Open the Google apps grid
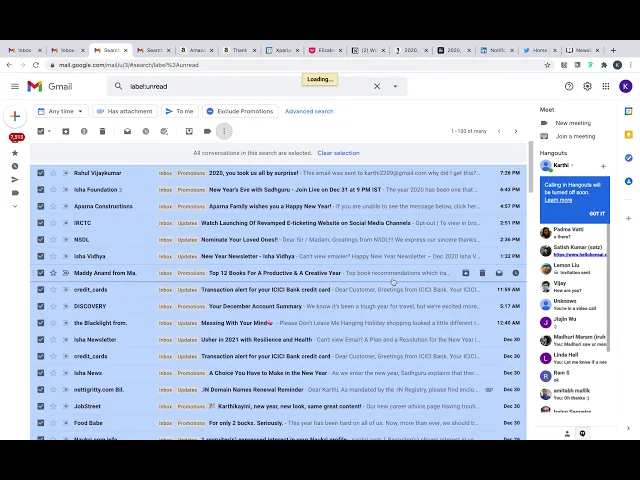Image resolution: width=640 pixels, height=480 pixels. tap(606, 86)
